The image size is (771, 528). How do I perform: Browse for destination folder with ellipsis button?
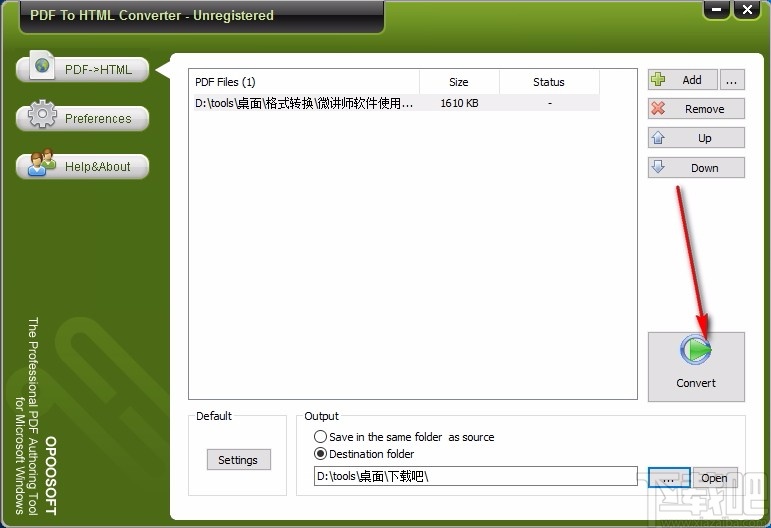669,477
